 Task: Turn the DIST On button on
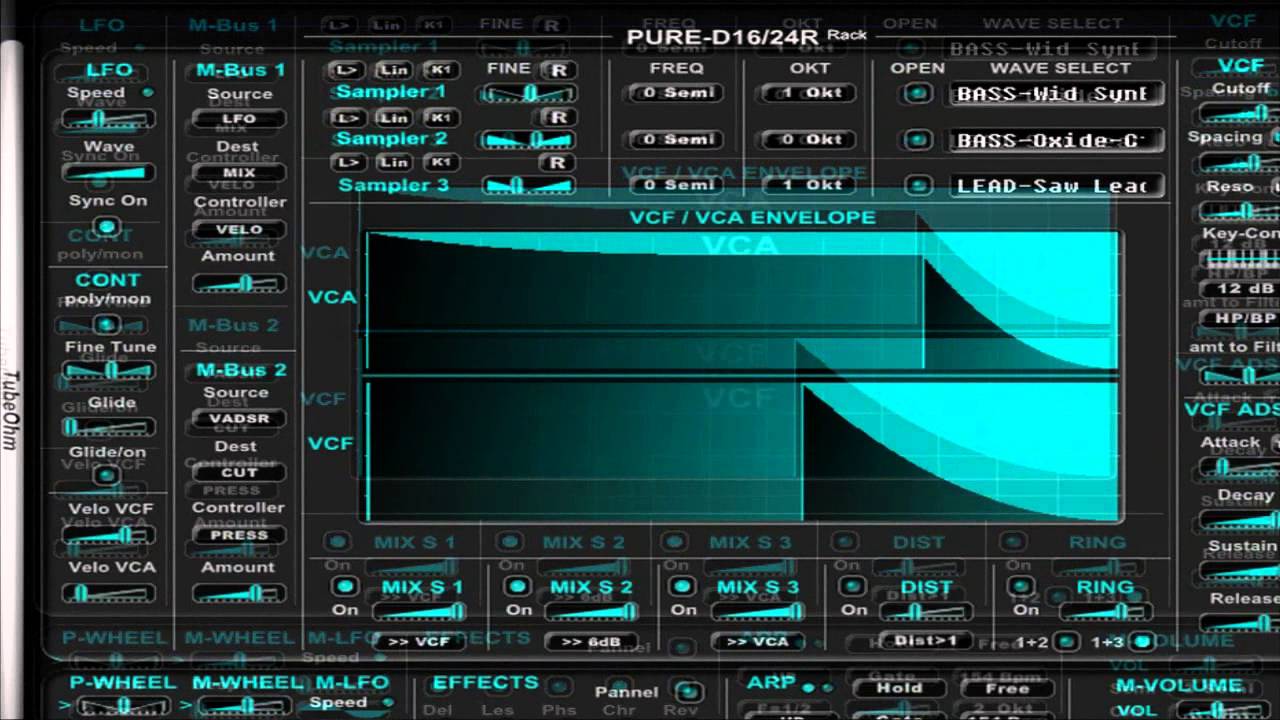coord(853,586)
